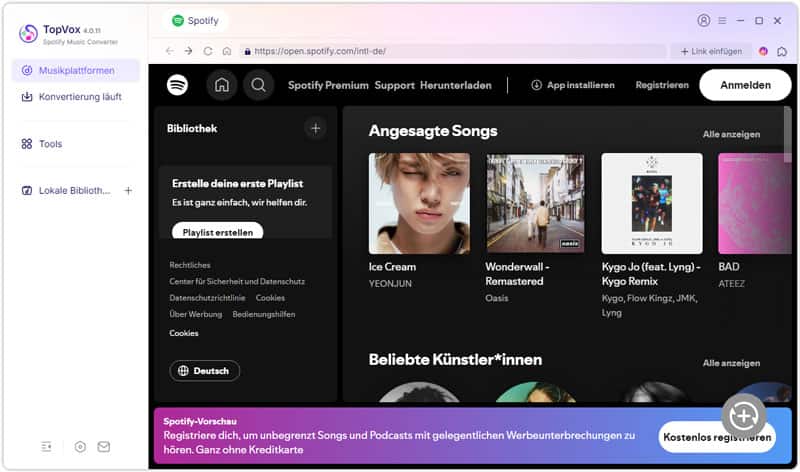Open the Über Werbung link
The height and width of the screenshot is (472, 800).
[x=195, y=314]
